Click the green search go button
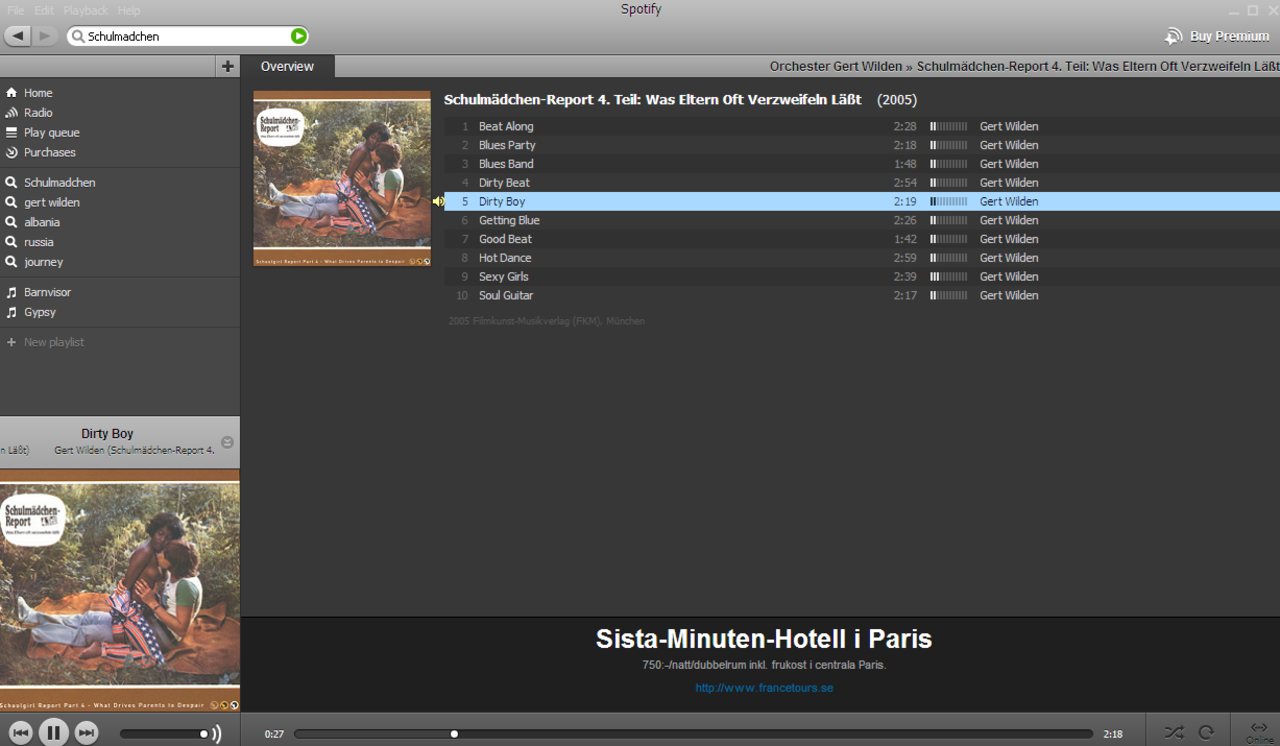 298,36
